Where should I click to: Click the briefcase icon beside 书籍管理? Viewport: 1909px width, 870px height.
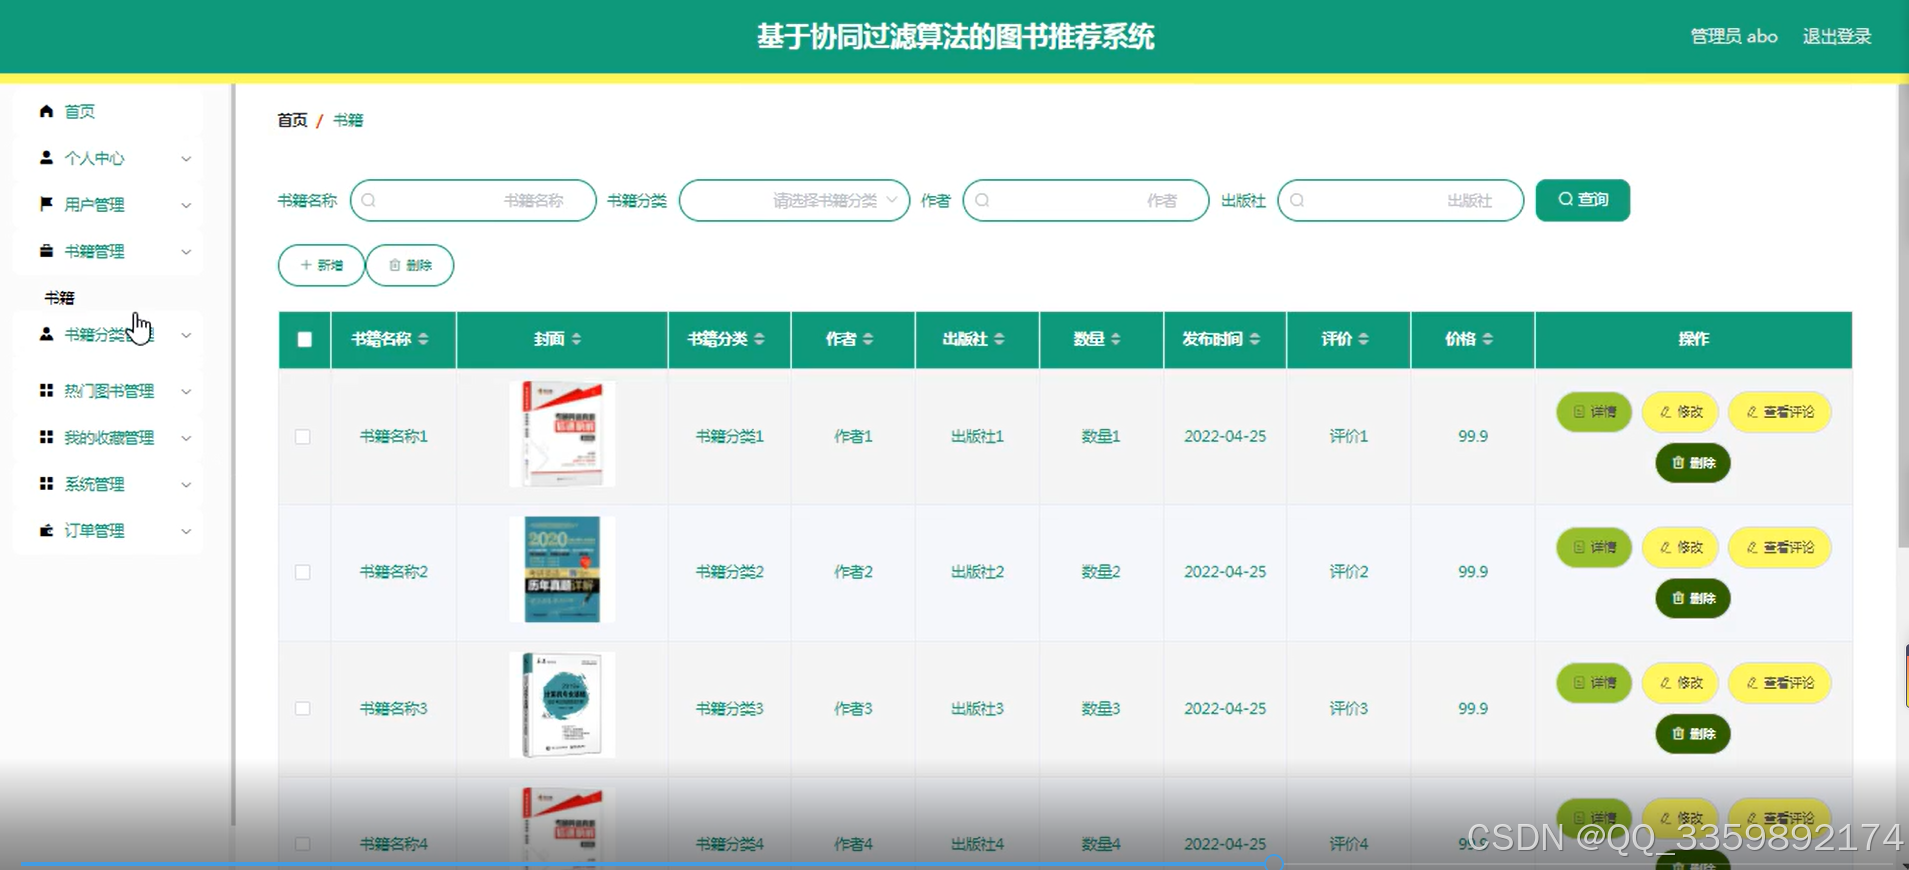[x=46, y=251]
